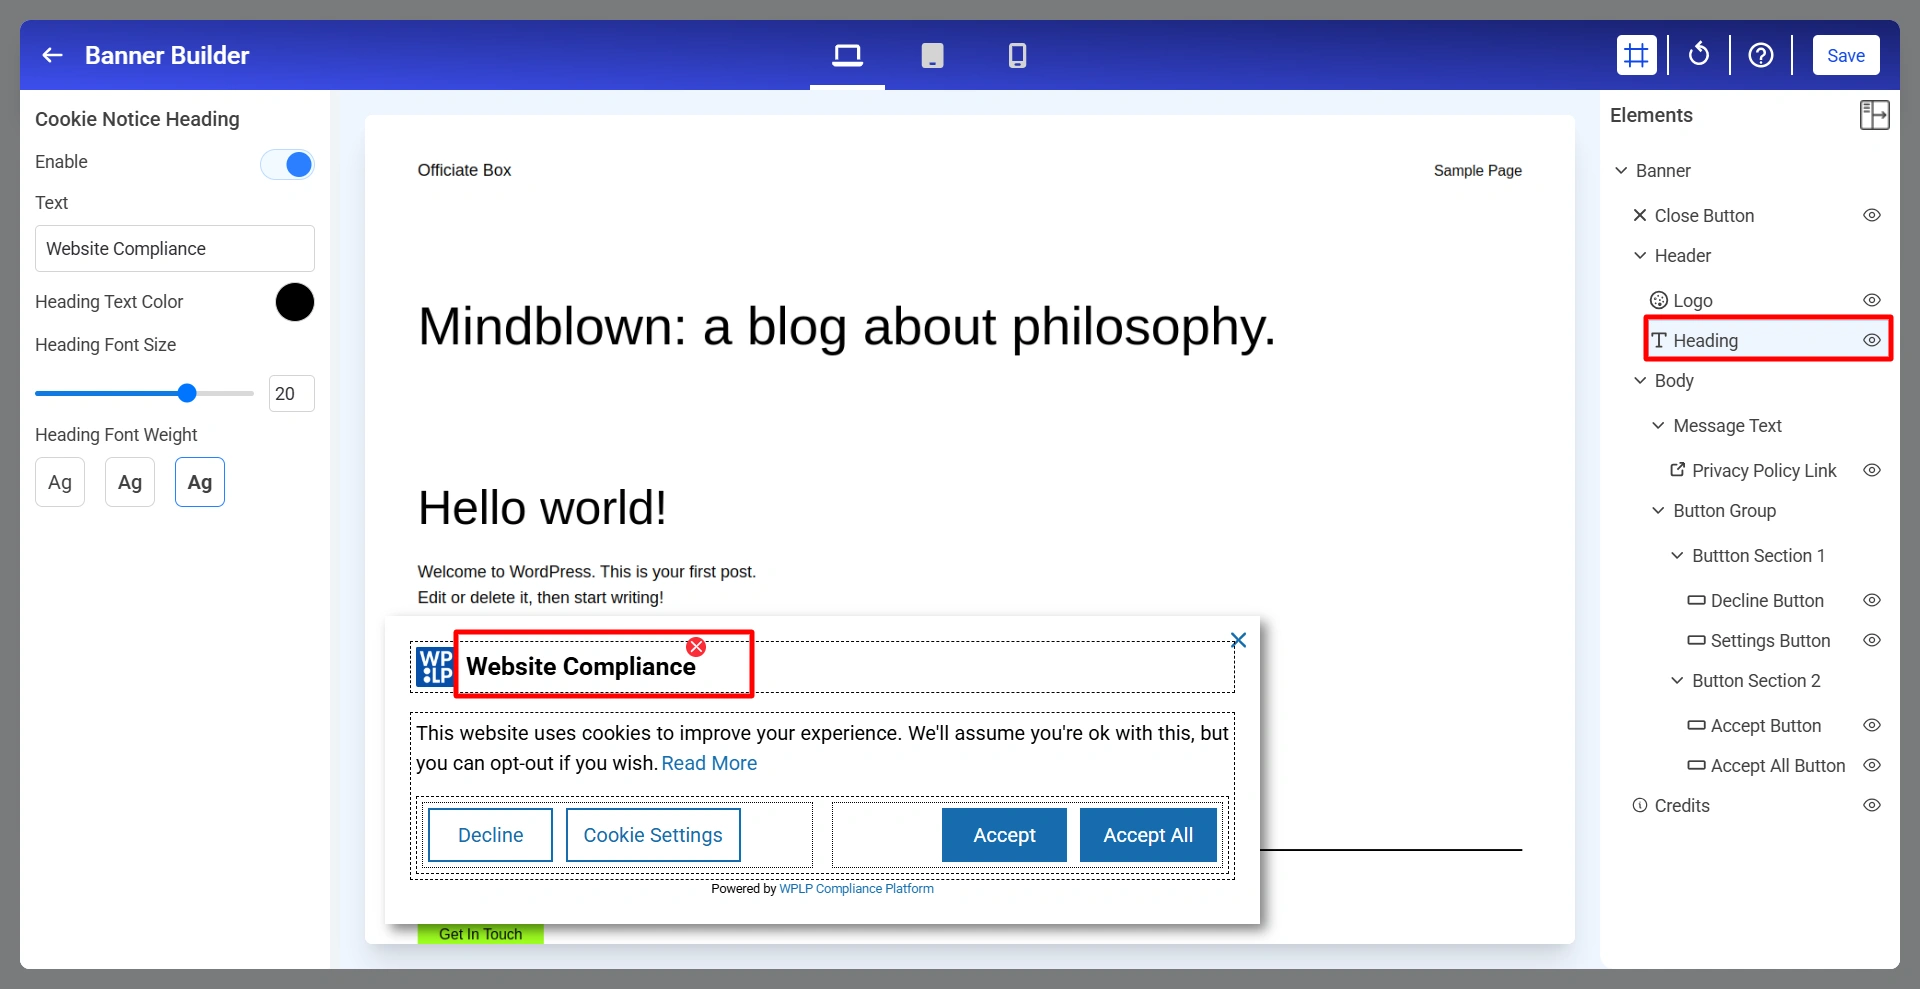1920x989 pixels.
Task: Select the light font weight Ag option
Action: (x=60, y=482)
